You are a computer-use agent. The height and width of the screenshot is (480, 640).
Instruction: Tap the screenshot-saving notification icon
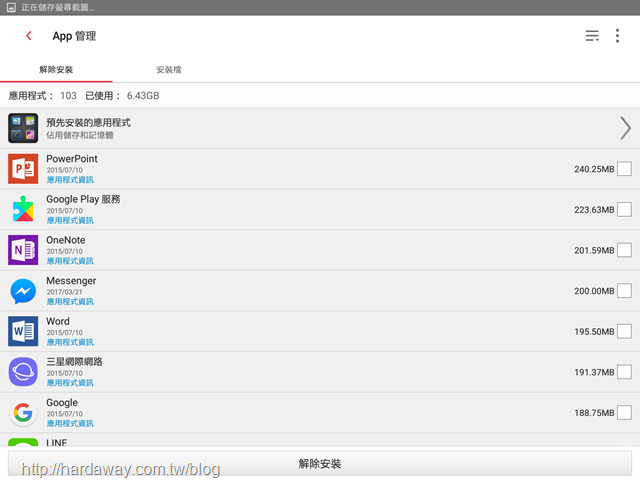click(11, 7)
